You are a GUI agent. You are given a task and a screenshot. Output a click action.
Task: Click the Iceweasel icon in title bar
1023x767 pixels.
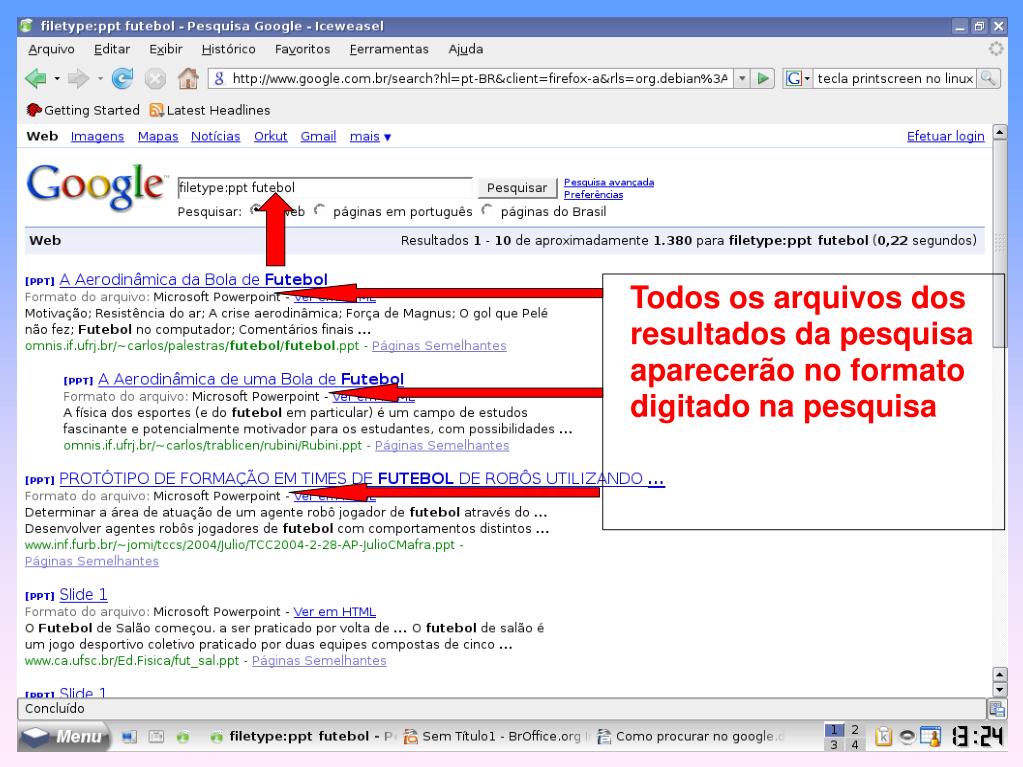click(26, 26)
